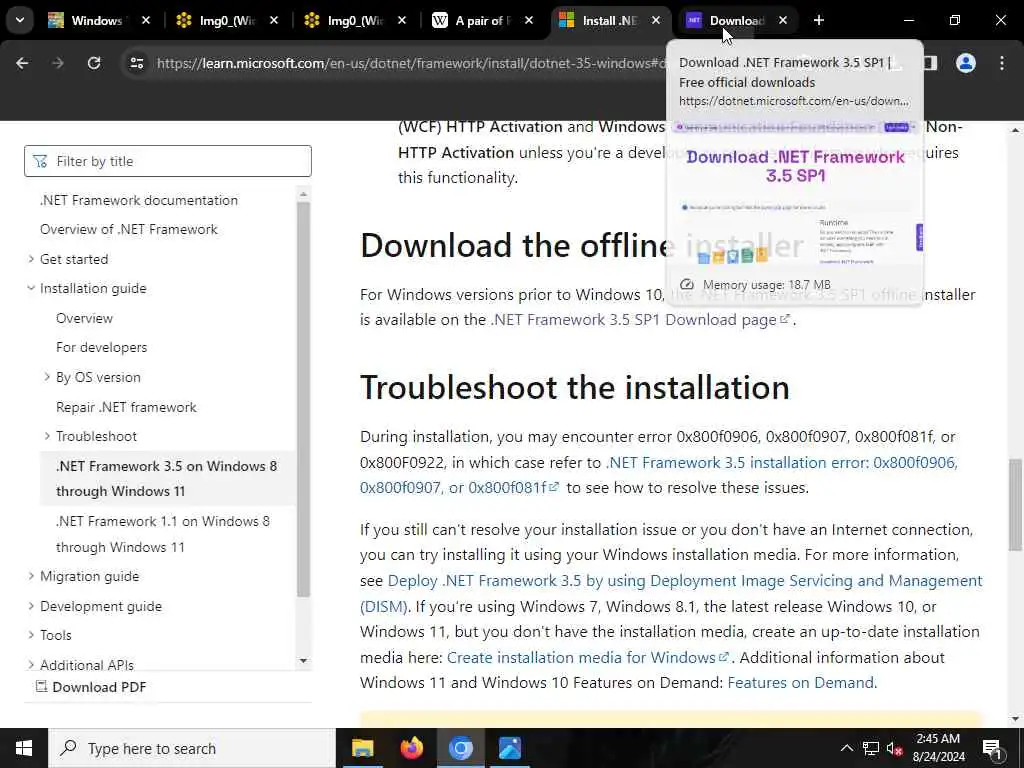The image size is (1024, 768).
Task: Open .NET Framework documentation entry
Action: tap(138, 200)
